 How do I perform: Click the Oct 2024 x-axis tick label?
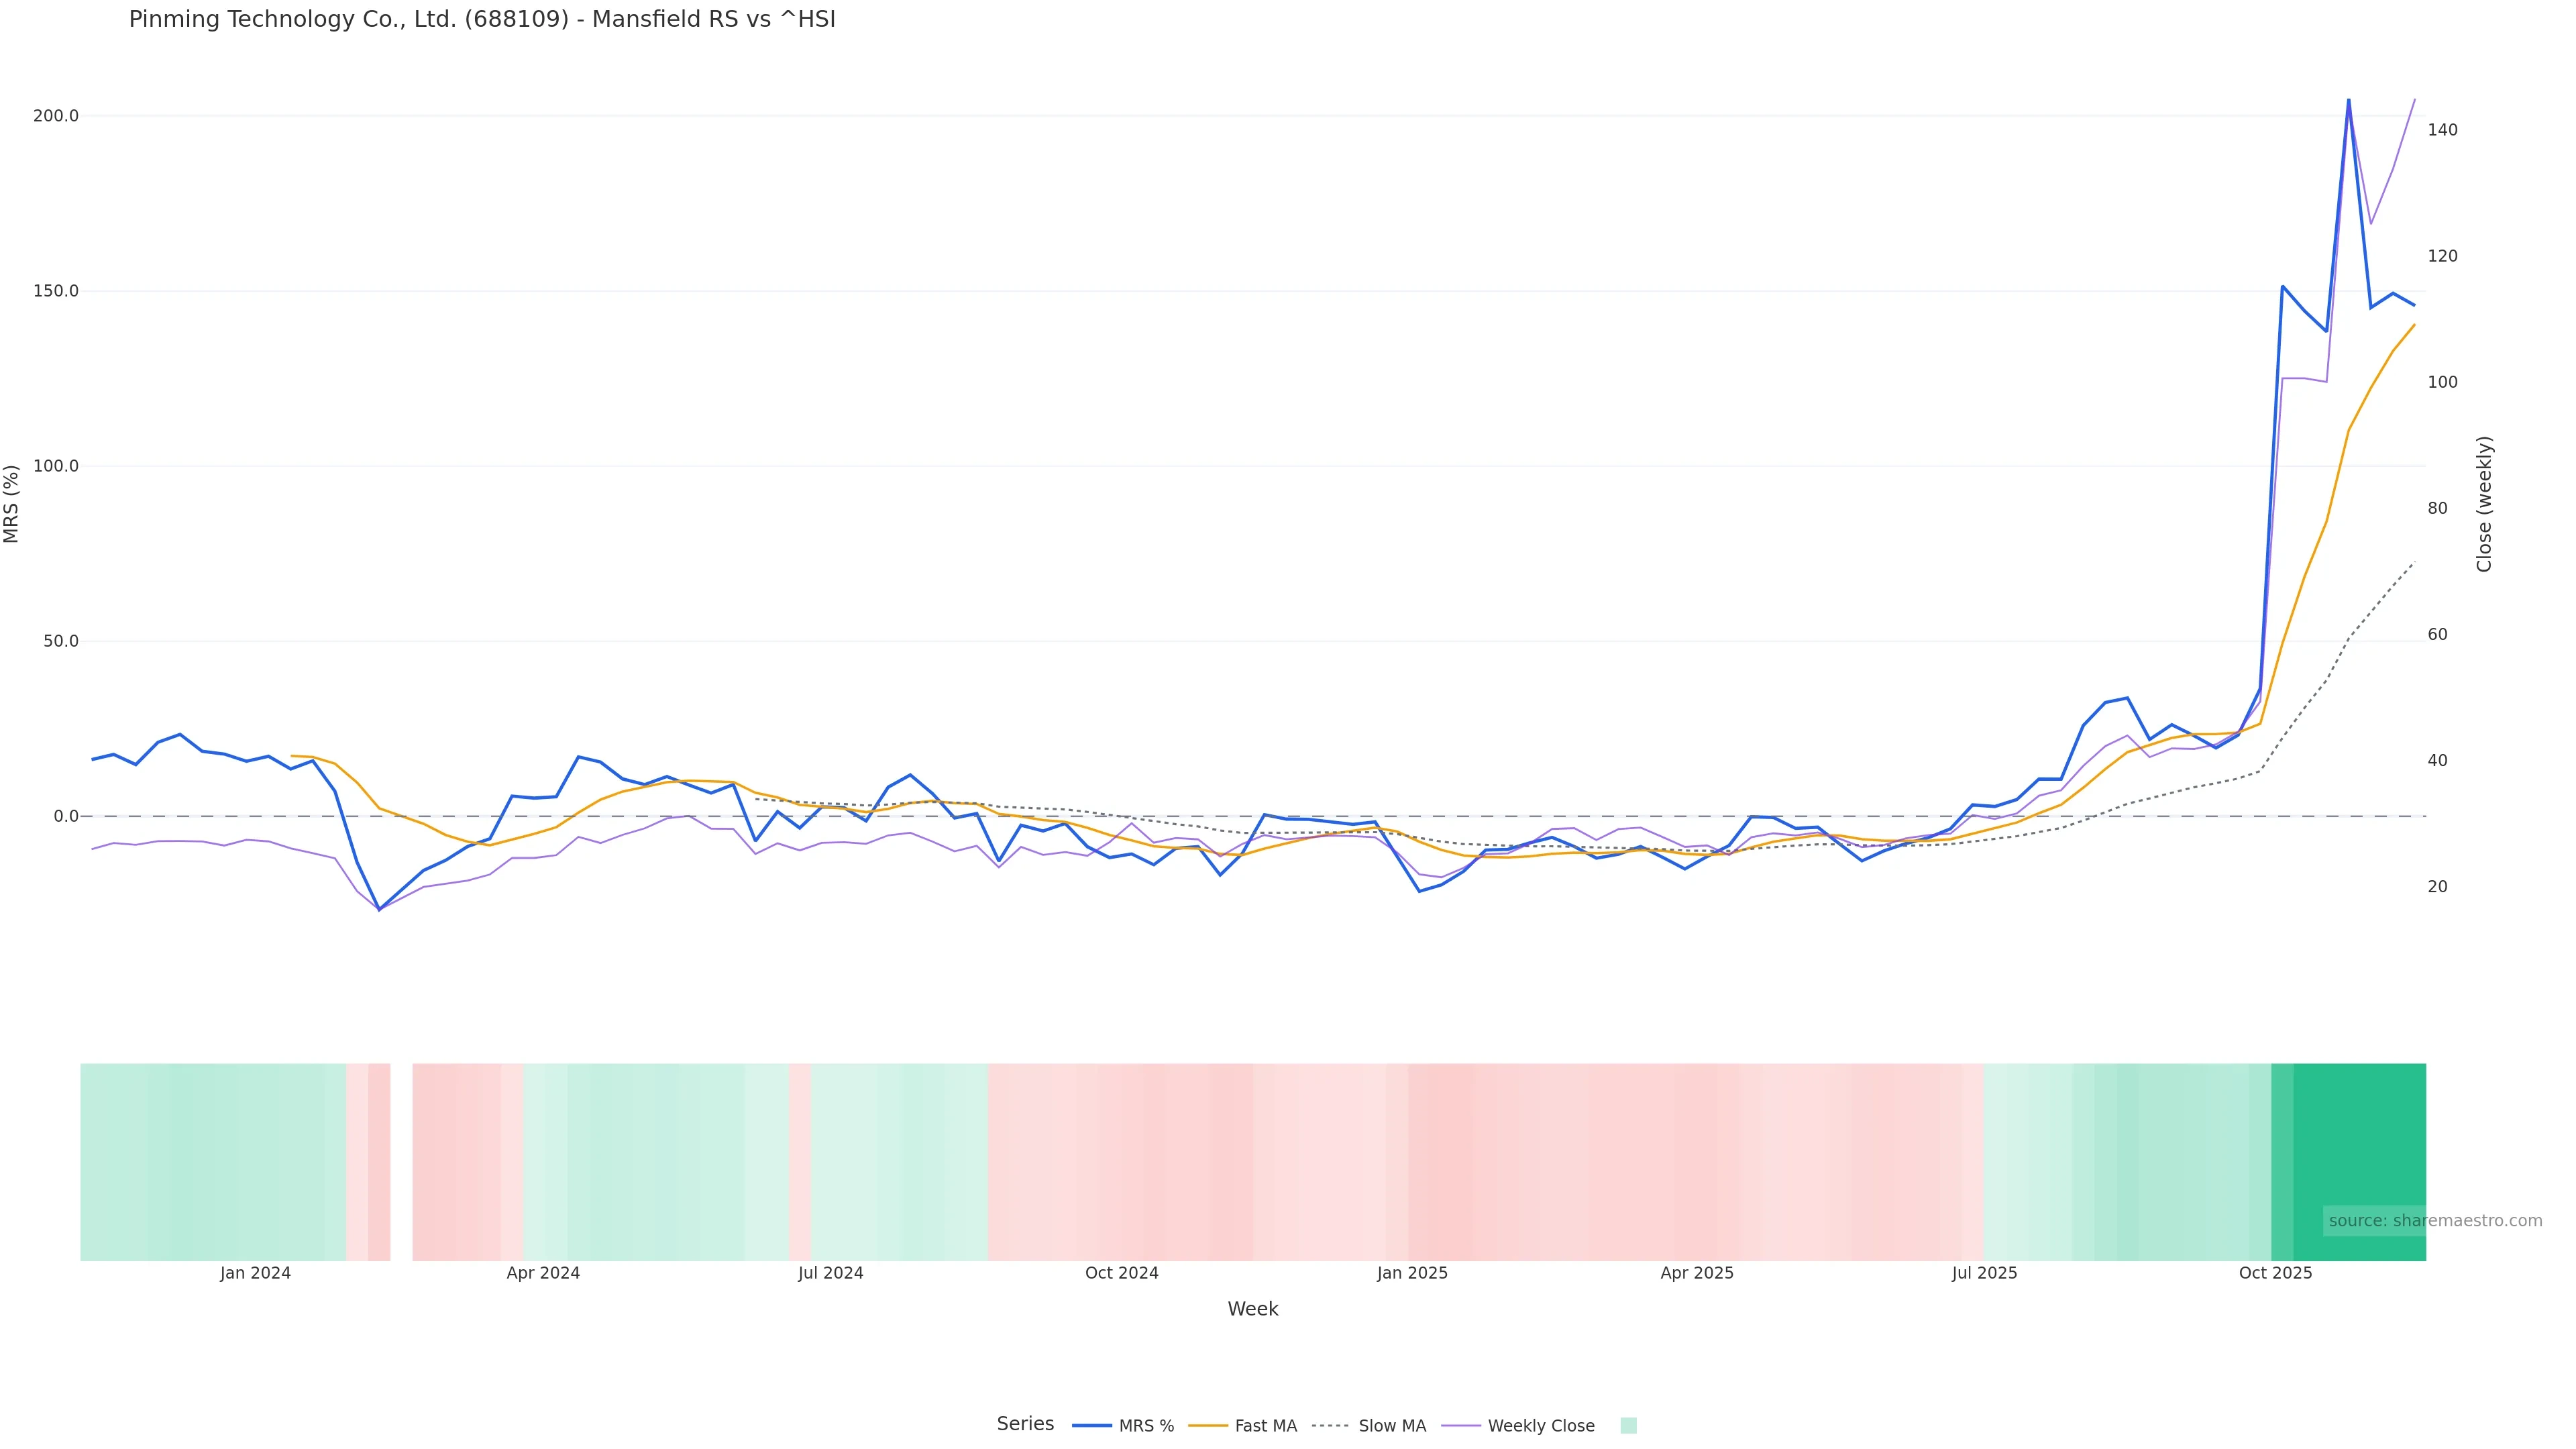pyautogui.click(x=1122, y=1273)
